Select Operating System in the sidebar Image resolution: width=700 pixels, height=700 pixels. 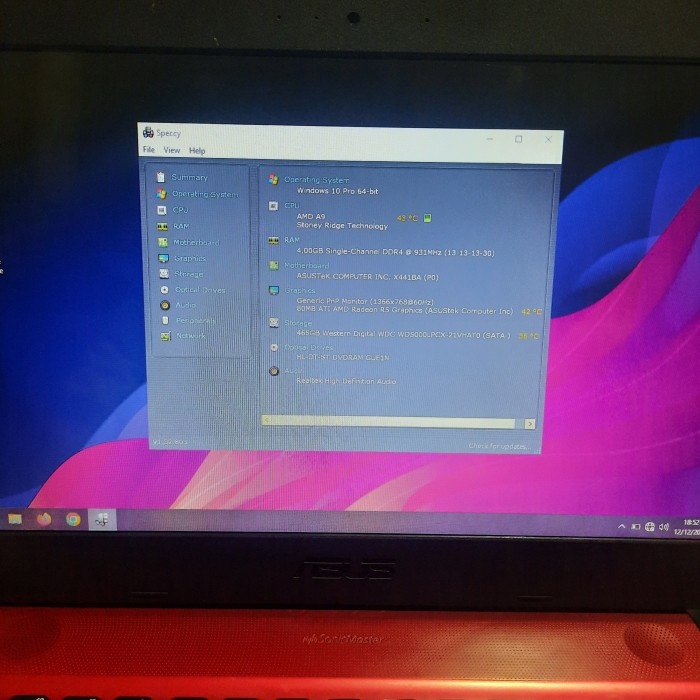205,194
